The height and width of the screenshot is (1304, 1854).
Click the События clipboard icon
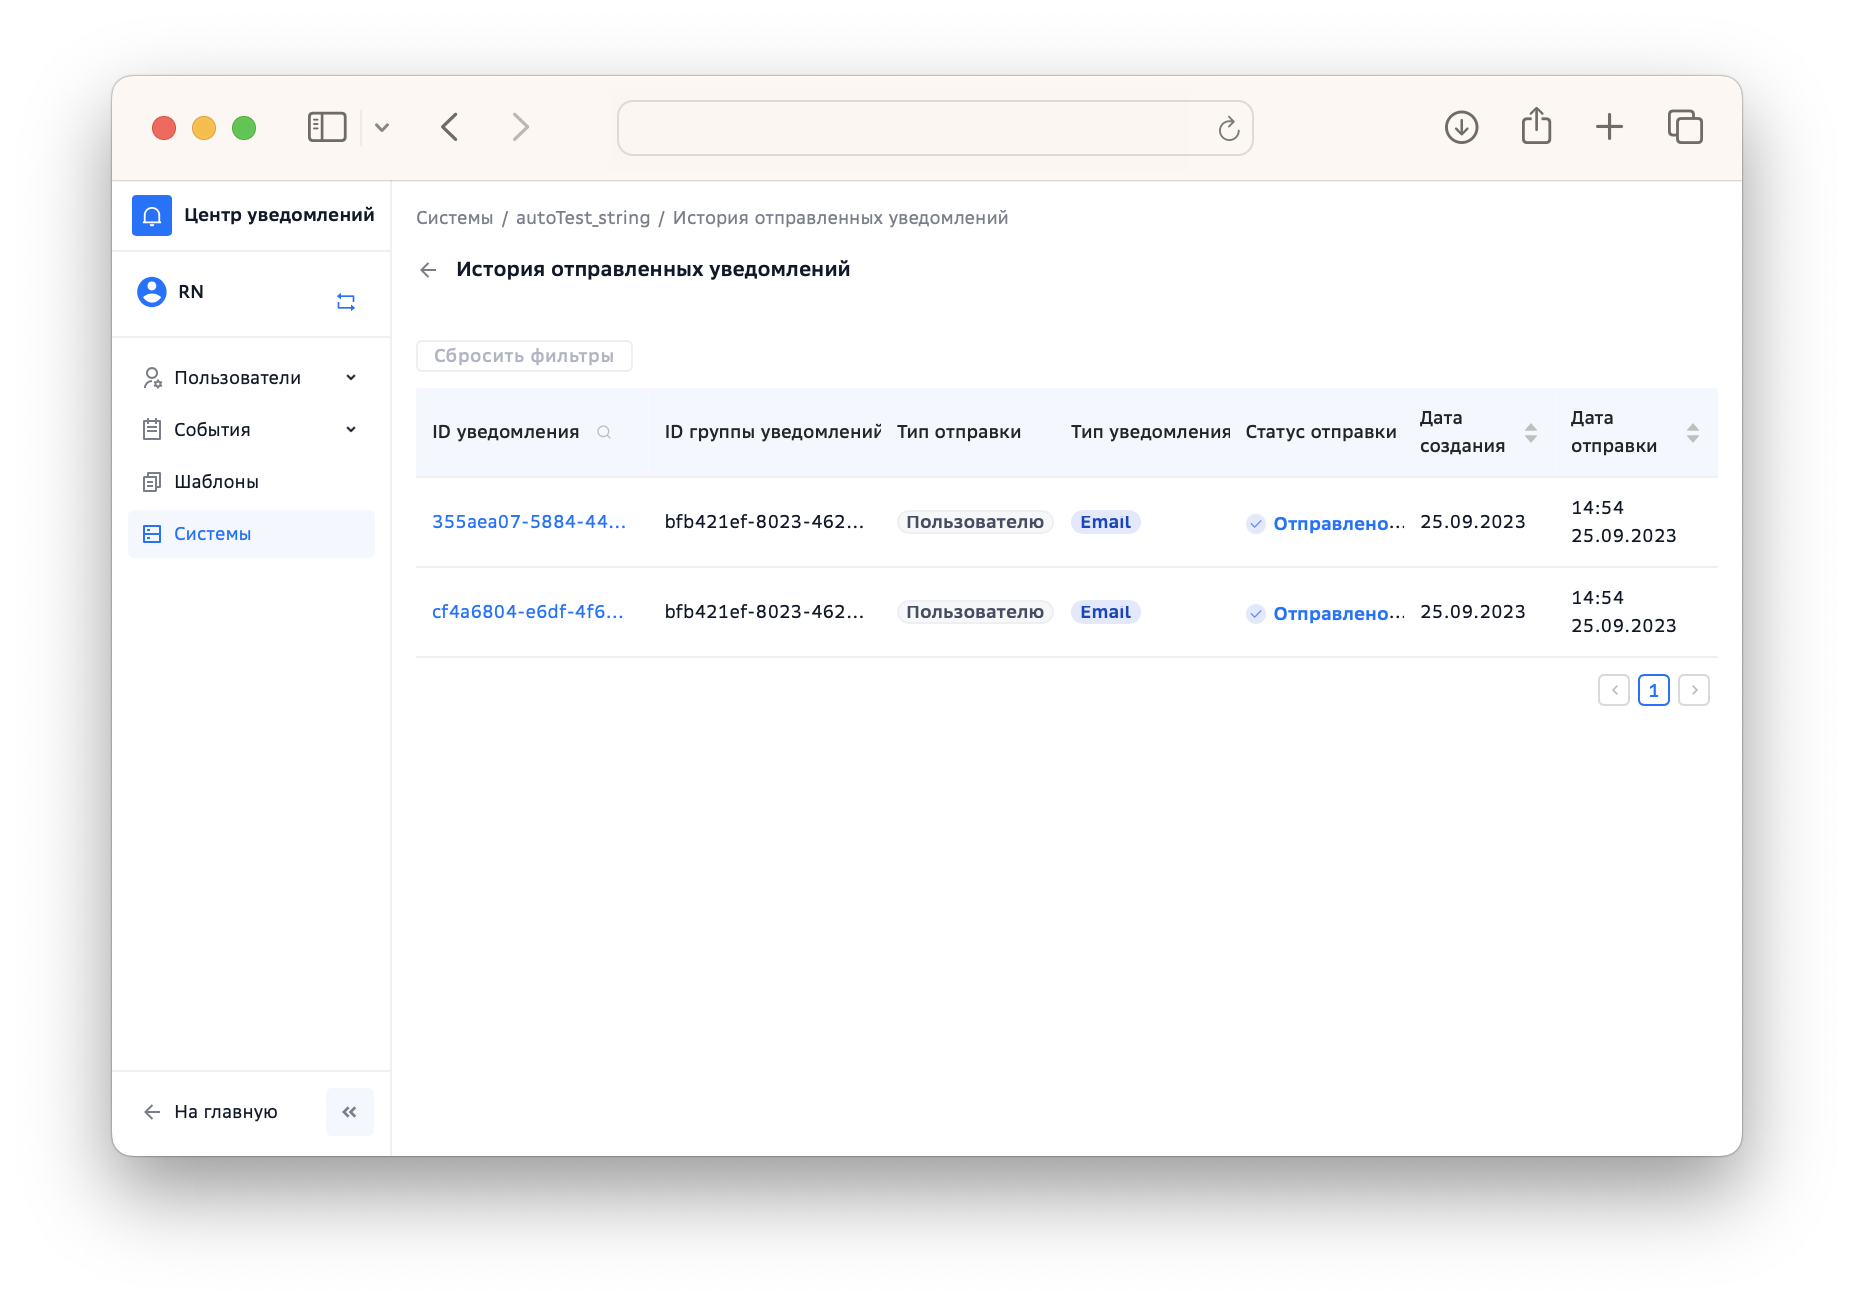[152, 430]
